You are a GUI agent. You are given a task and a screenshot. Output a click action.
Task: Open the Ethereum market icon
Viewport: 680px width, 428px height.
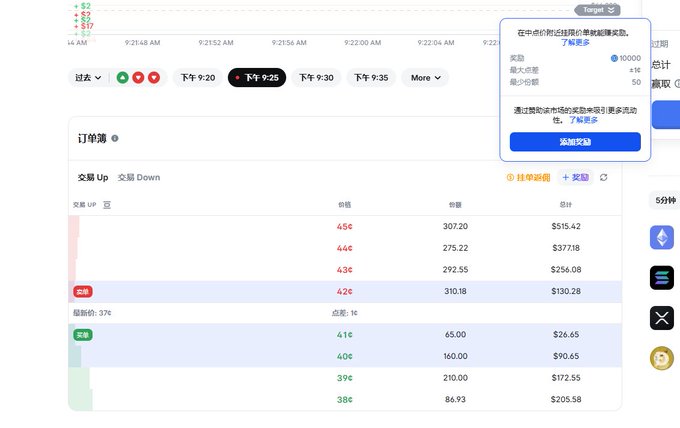pos(661,237)
